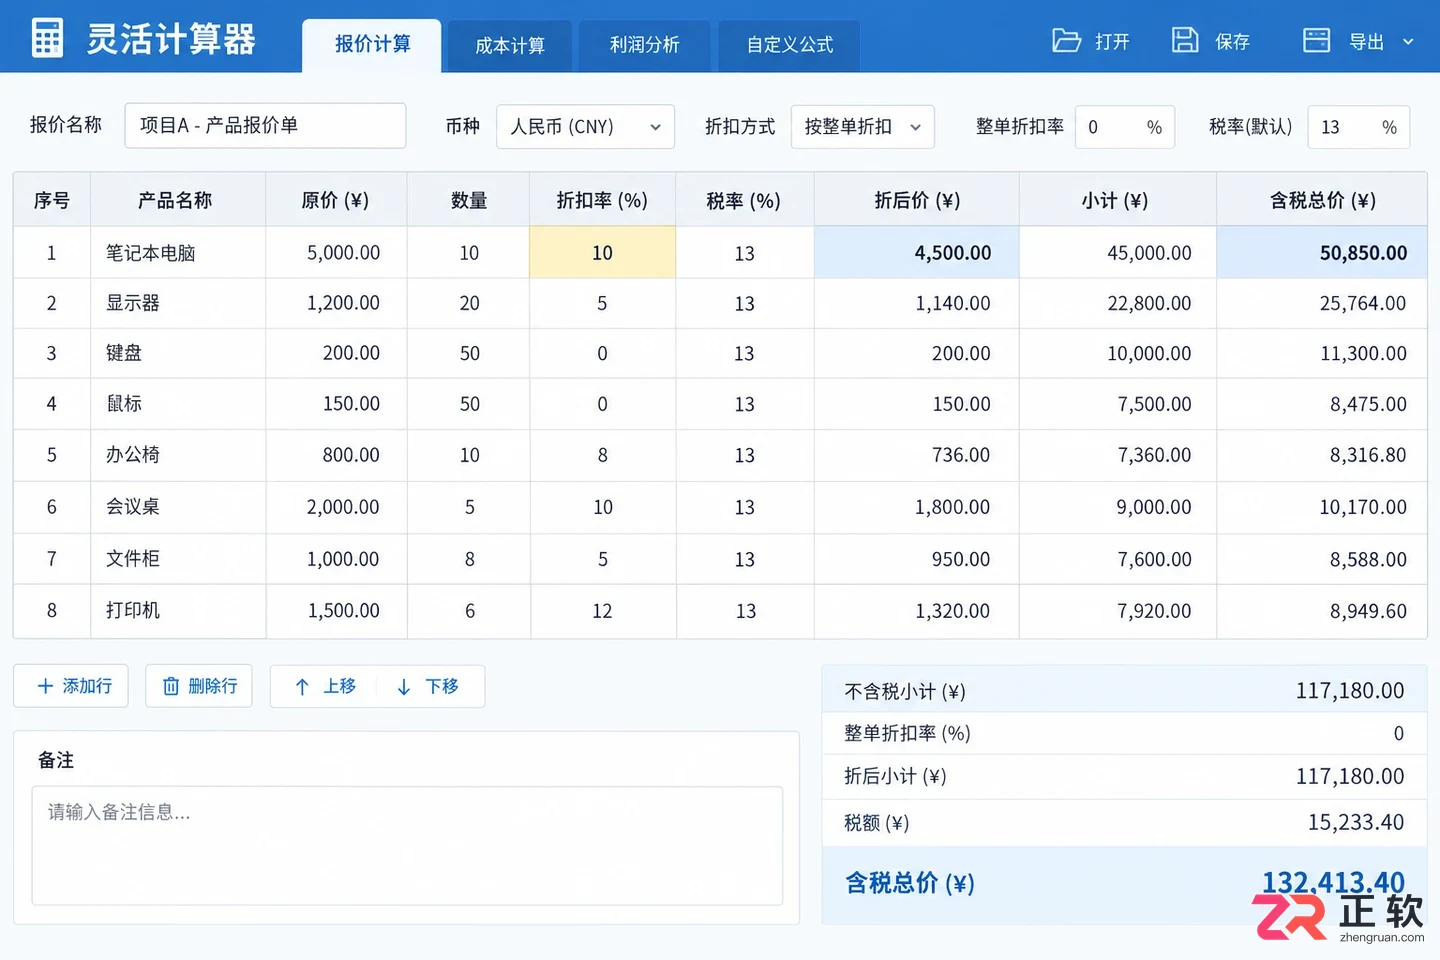Viewport: 1440px width, 960px height.
Task: Click the plus icon for adding a row
Action: click(x=45, y=686)
